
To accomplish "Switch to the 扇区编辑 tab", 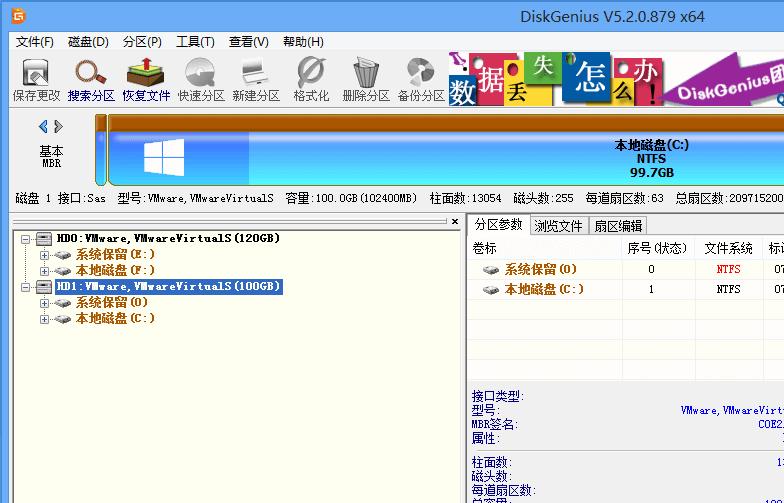I will click(618, 226).
